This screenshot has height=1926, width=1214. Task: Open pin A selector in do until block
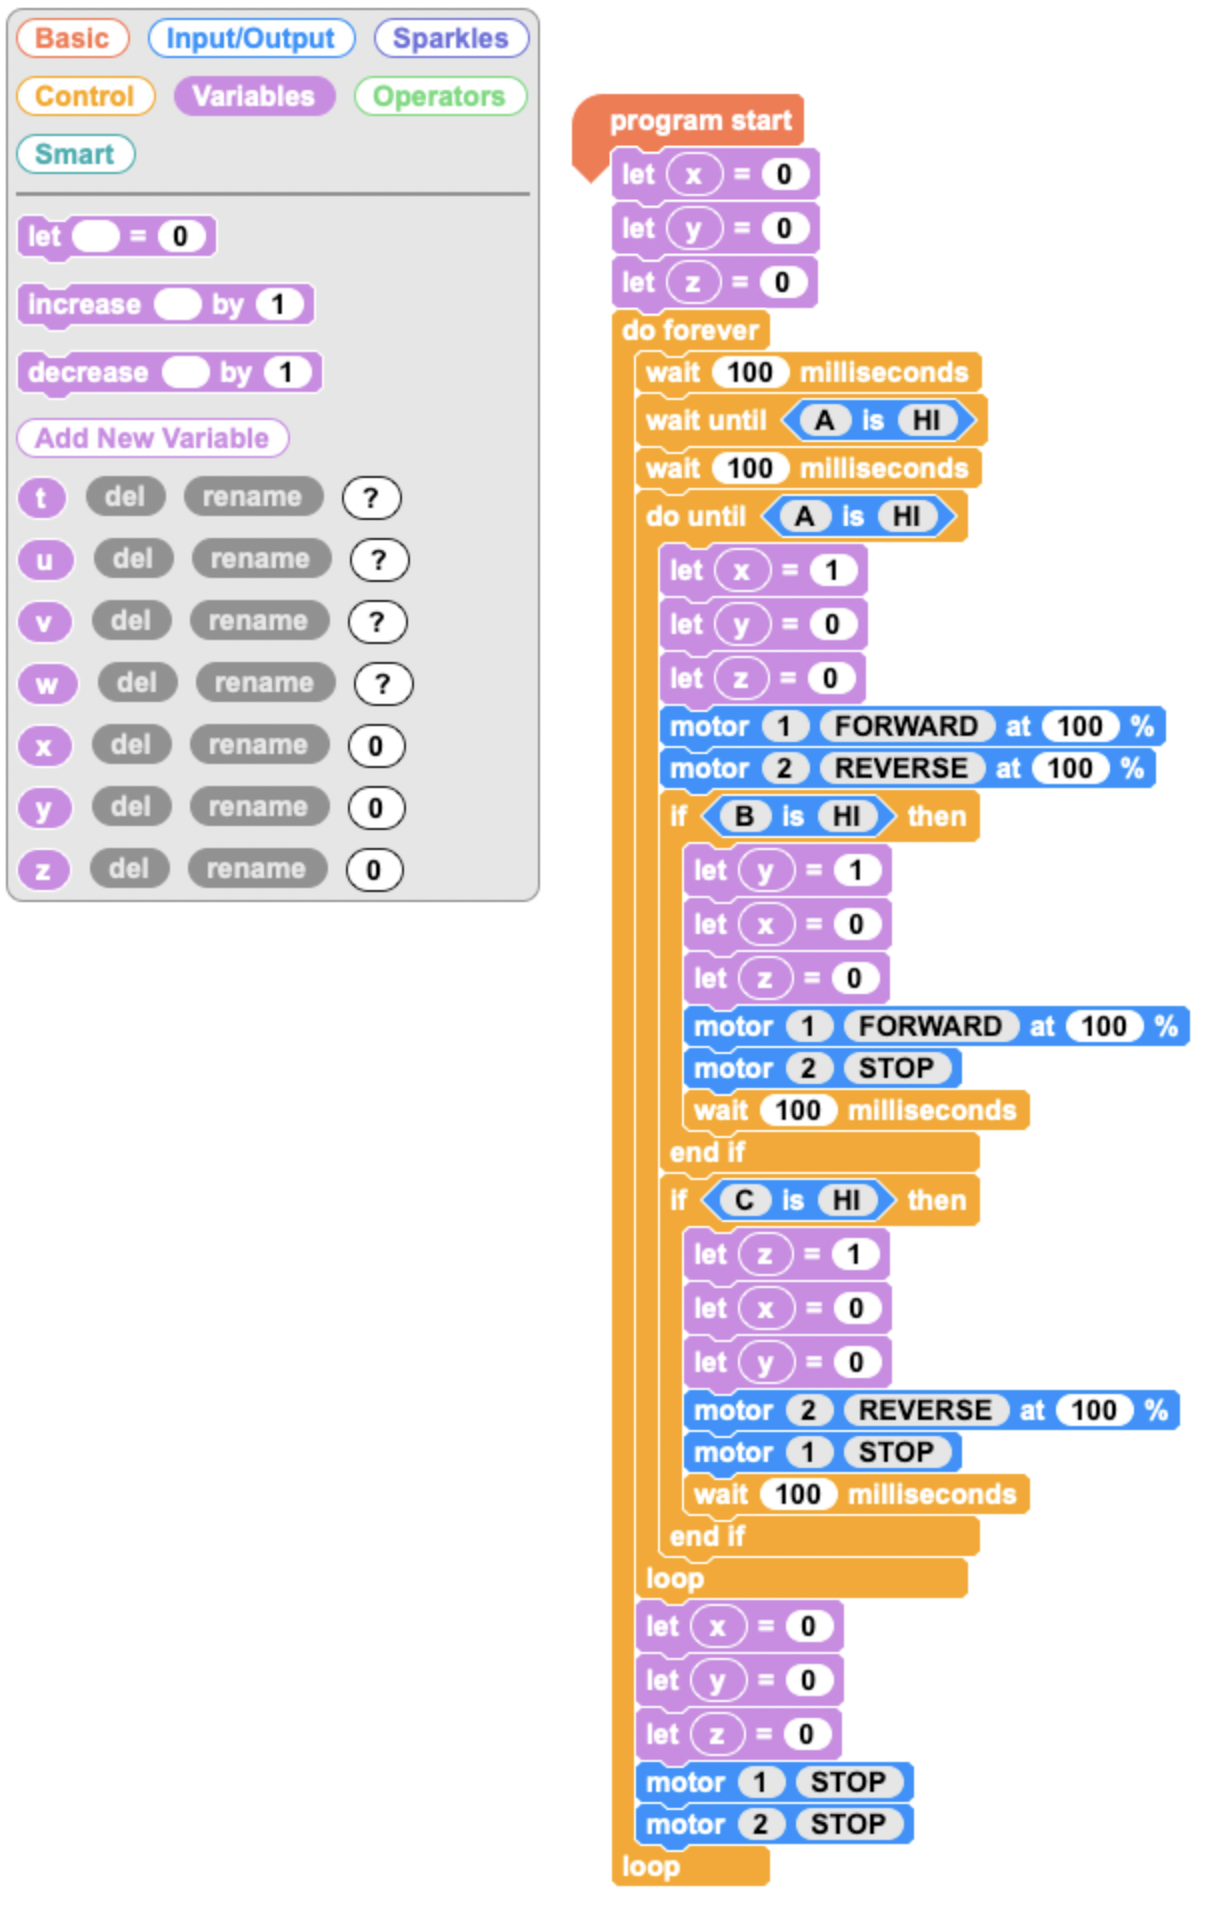click(x=804, y=516)
